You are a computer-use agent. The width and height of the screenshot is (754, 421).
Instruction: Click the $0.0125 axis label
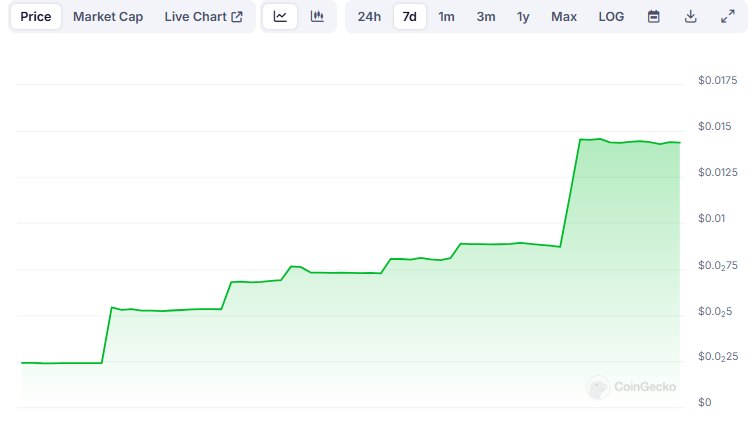tap(717, 172)
